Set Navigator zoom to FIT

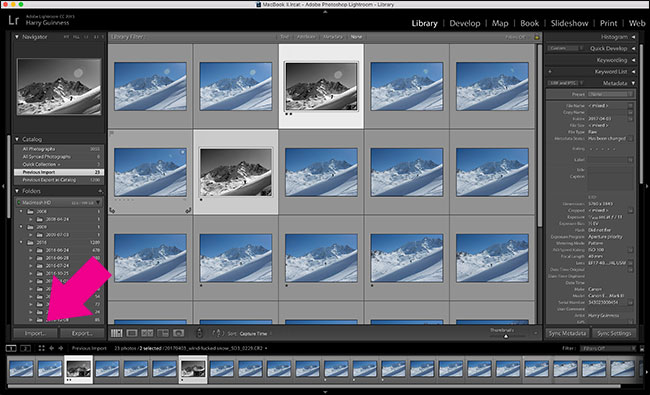pos(66,37)
